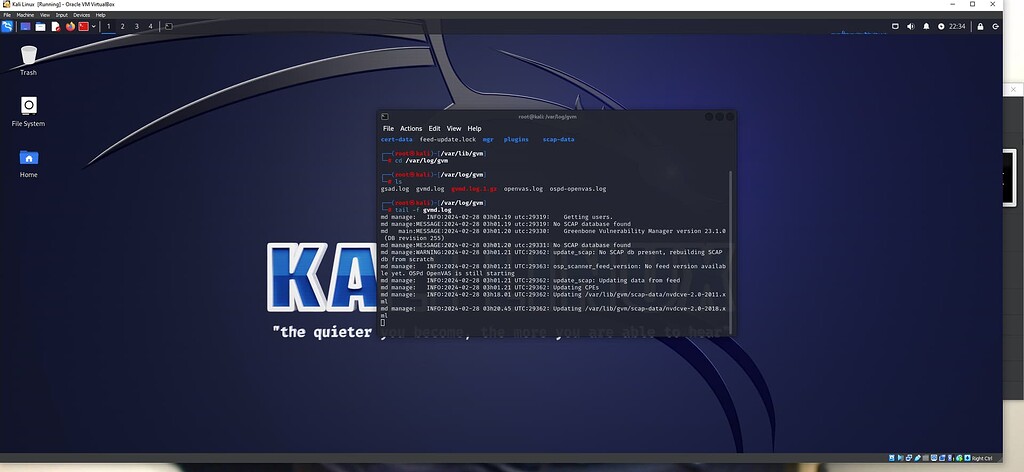This screenshot has width=1024, height=472.
Task: Launch Firefox from the top panel
Action: (70, 26)
